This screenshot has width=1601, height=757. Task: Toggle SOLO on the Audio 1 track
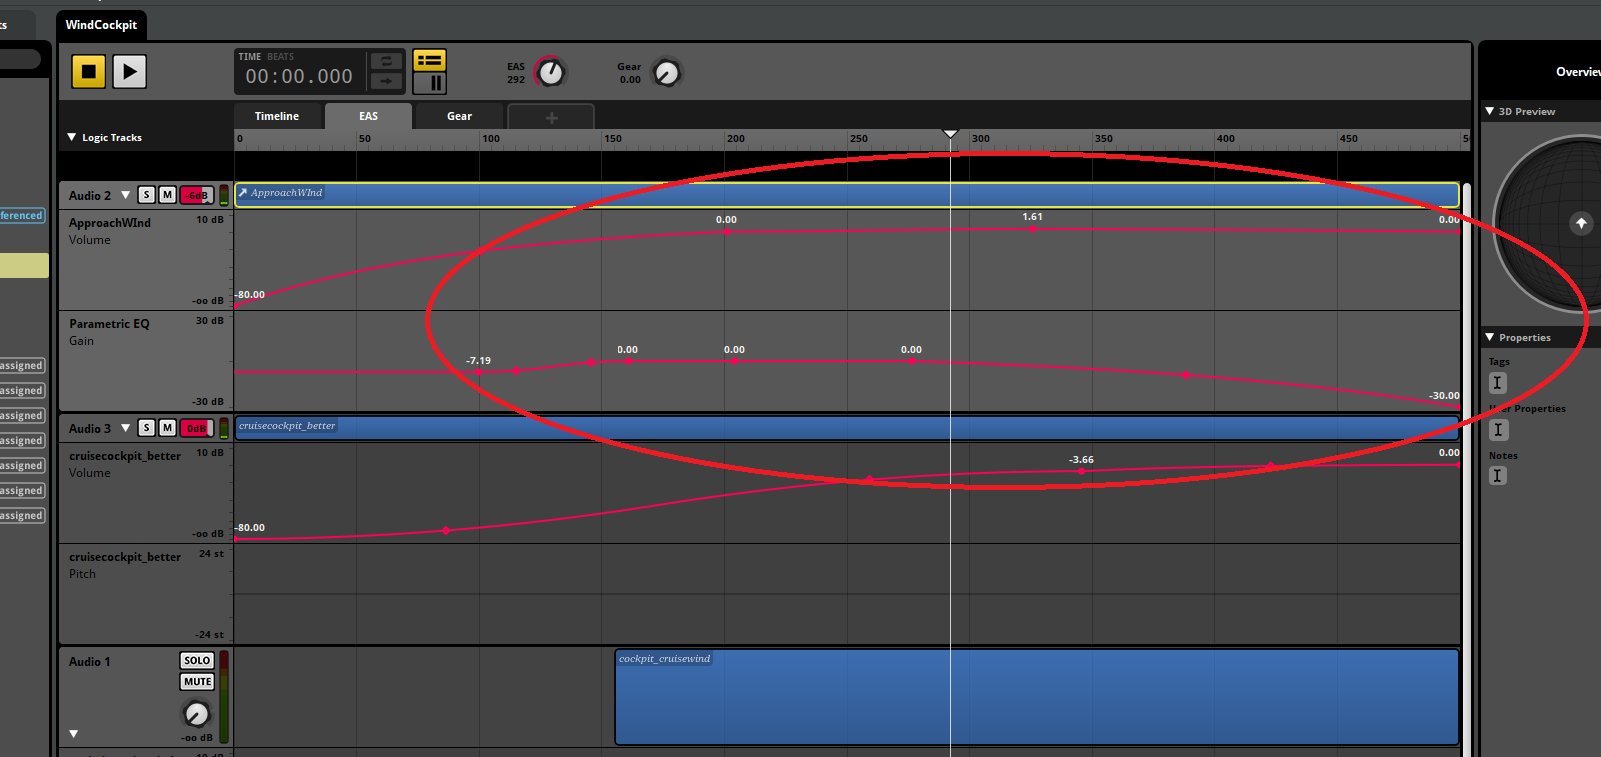(197, 660)
